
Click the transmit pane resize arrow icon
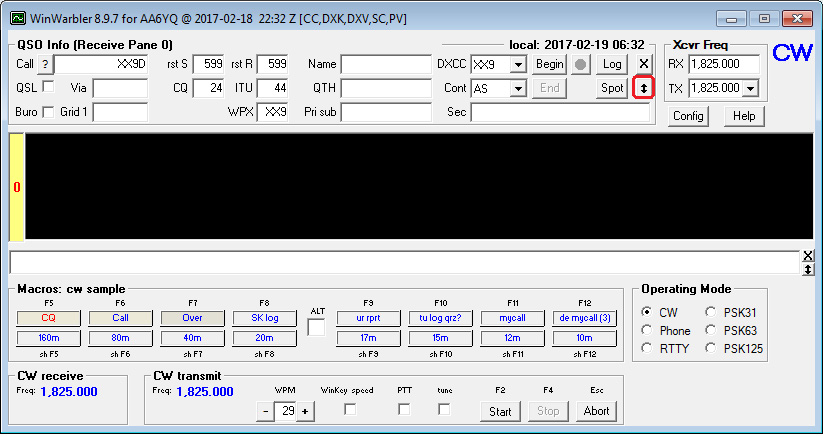click(808, 269)
